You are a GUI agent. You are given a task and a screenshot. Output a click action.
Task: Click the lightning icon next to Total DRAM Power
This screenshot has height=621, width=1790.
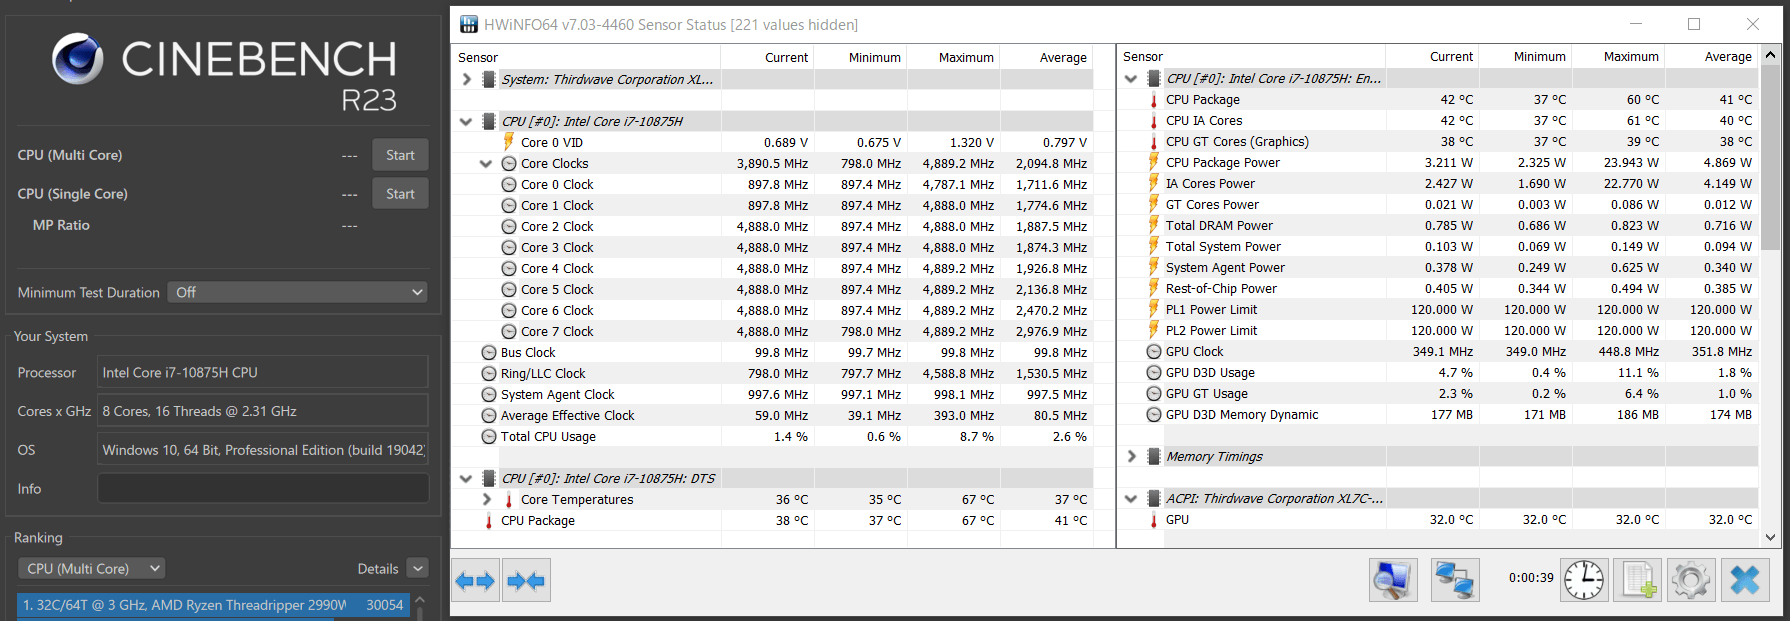coord(1154,226)
